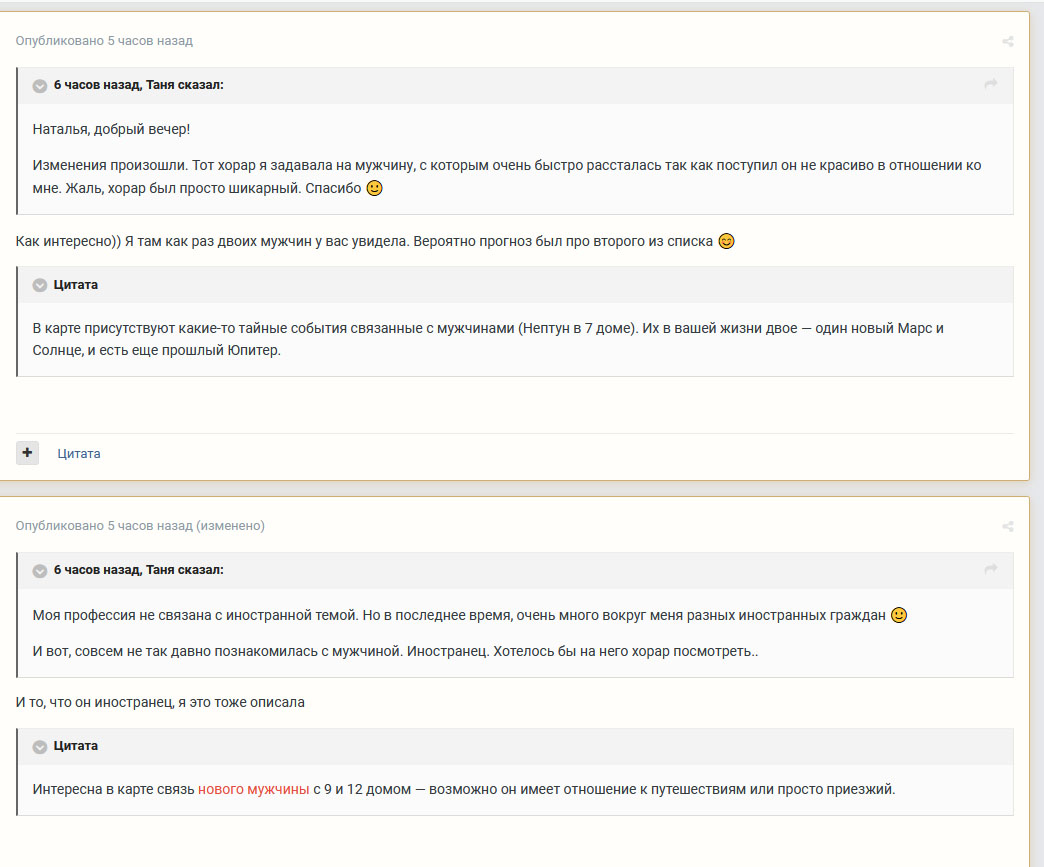Collapse the quote starting "Интересна в карте связь"

[x=40, y=746]
